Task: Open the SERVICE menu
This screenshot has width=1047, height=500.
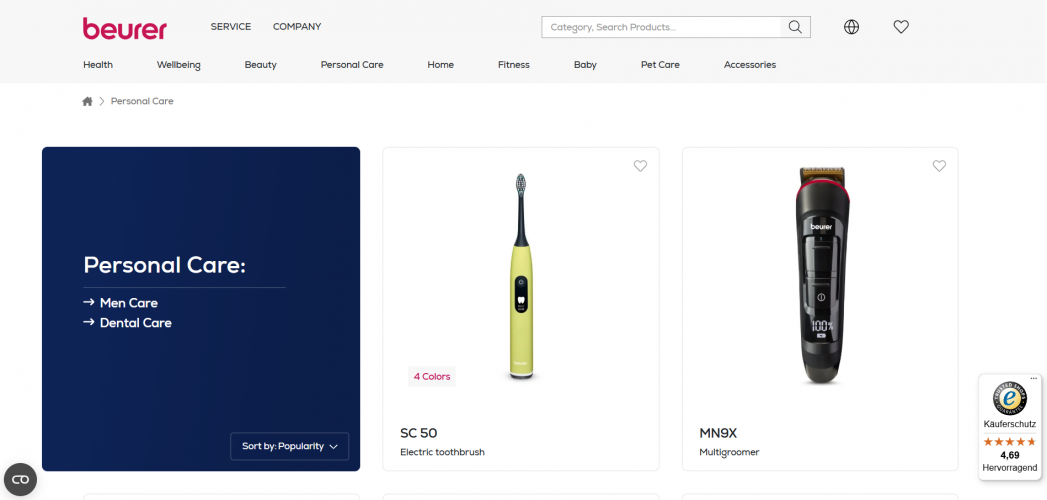Action: coord(231,27)
